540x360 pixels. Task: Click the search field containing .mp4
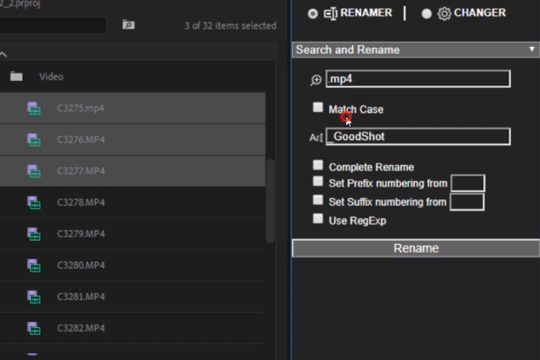pyautogui.click(x=418, y=79)
